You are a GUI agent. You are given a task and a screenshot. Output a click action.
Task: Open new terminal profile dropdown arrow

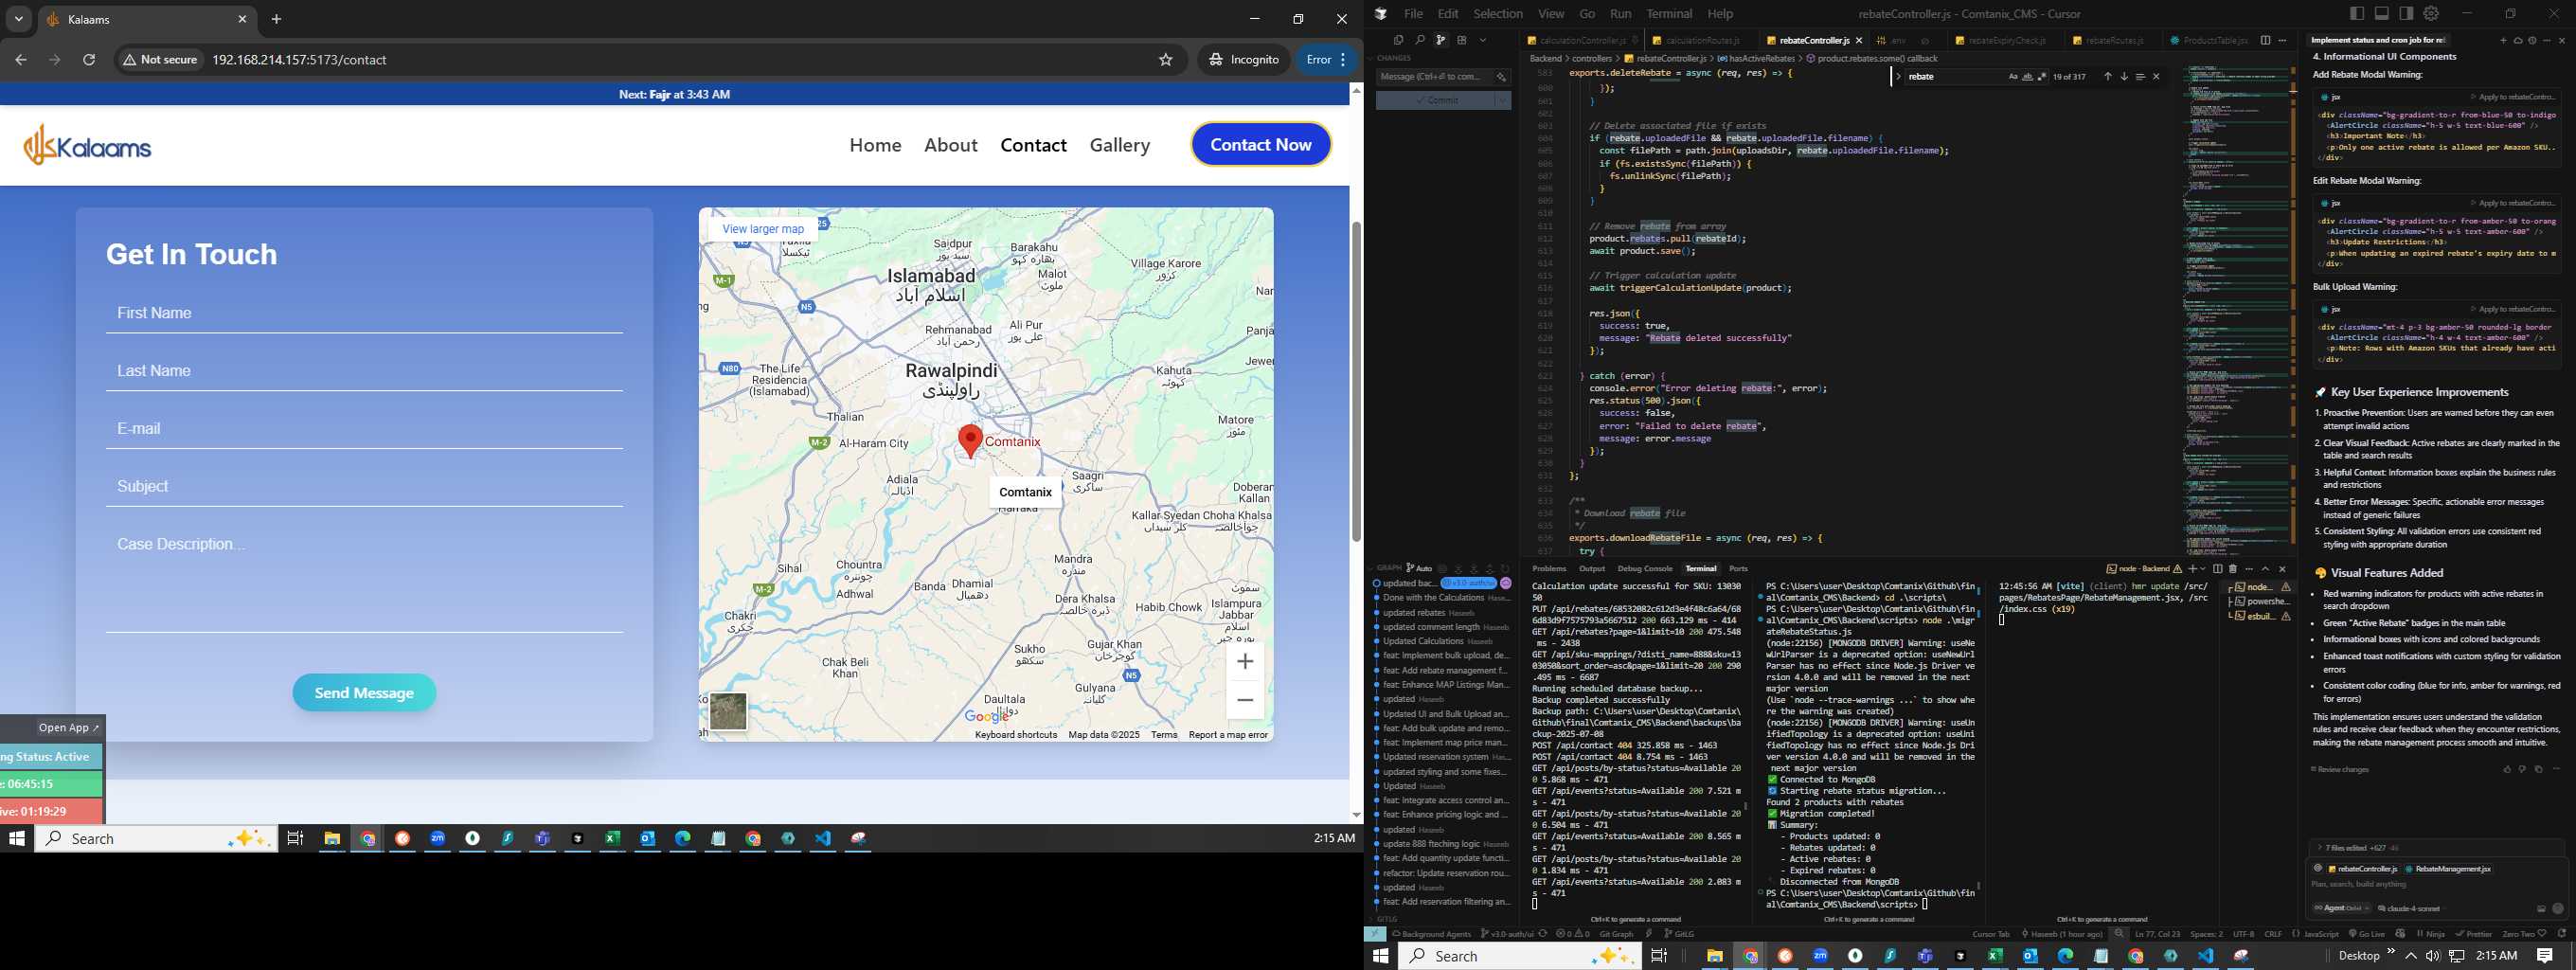pos(2204,569)
